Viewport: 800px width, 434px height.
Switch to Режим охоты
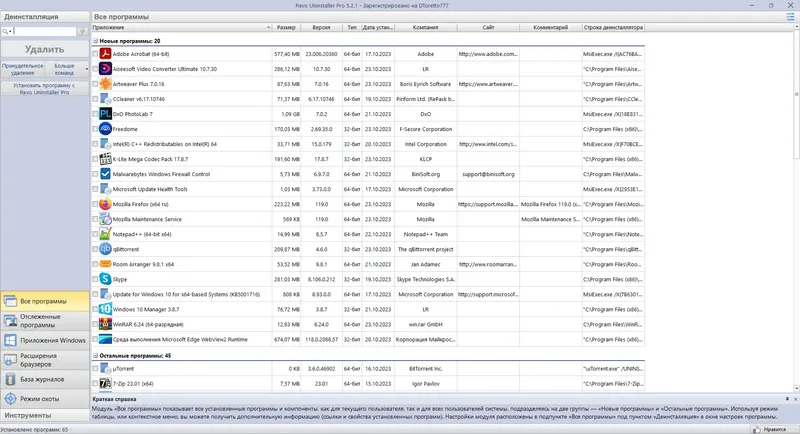(x=45, y=399)
